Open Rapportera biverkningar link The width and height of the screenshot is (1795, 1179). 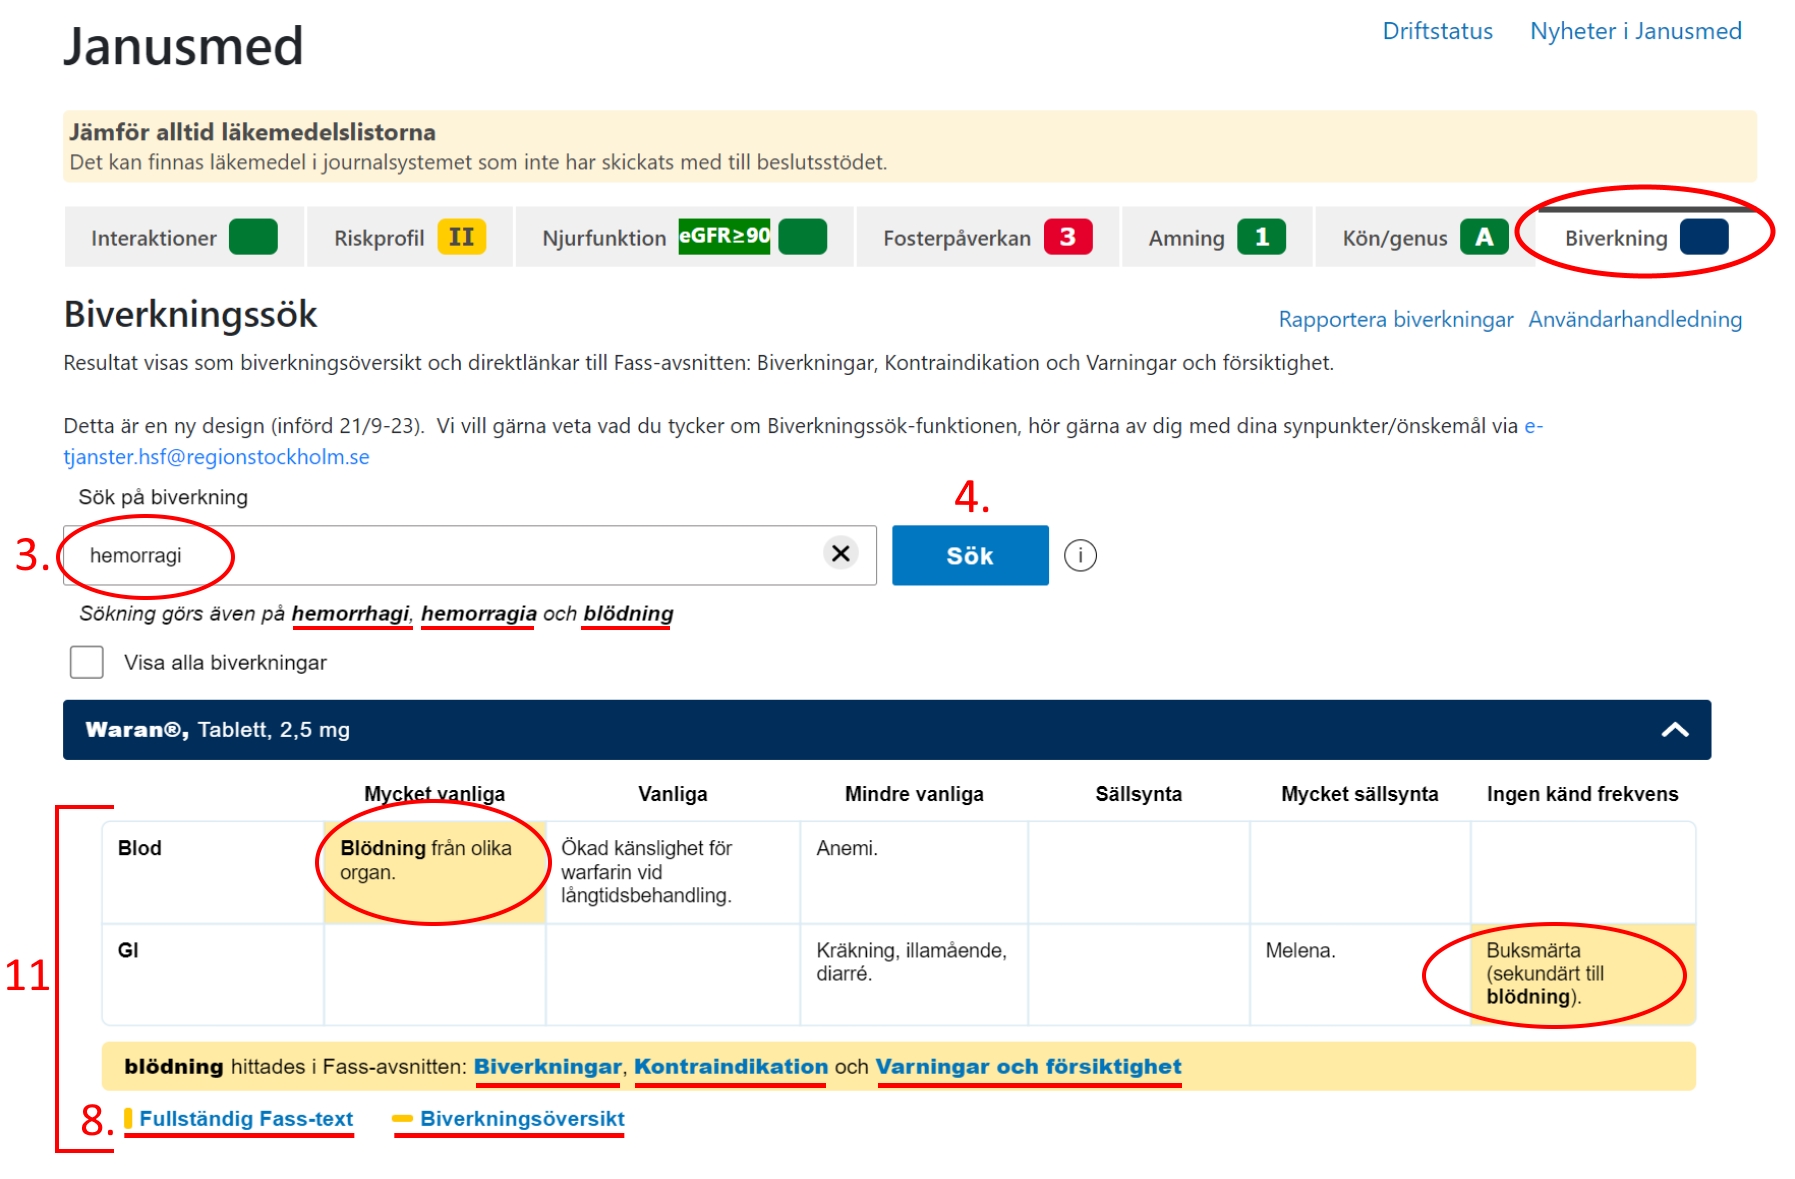click(1395, 320)
